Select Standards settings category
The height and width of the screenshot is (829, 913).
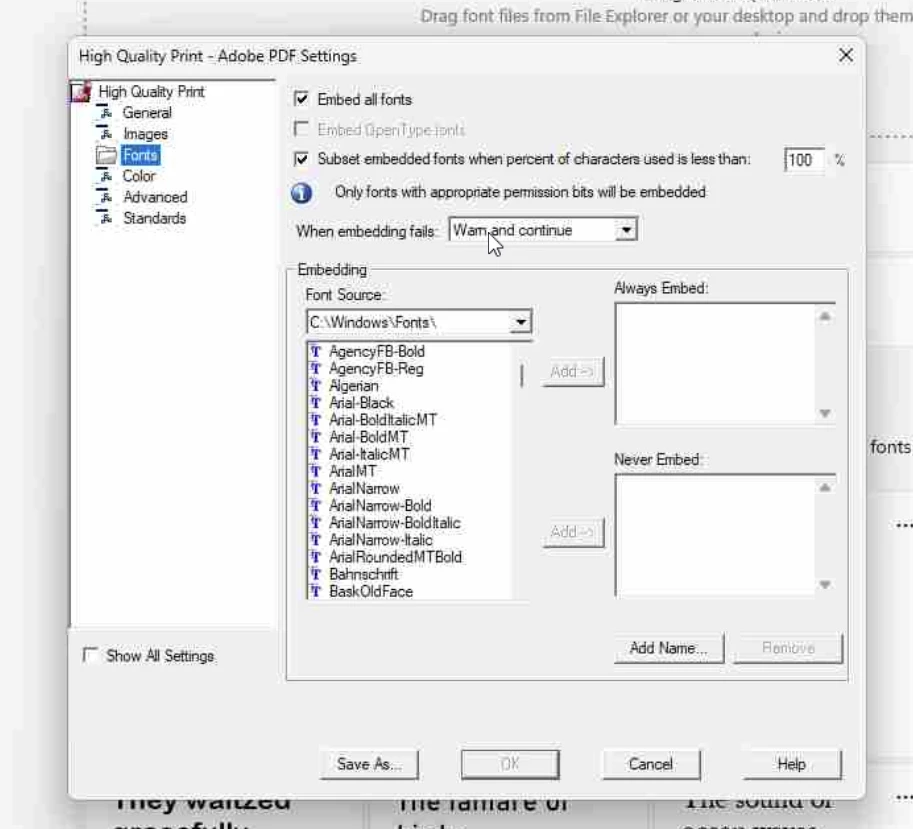coord(154,218)
